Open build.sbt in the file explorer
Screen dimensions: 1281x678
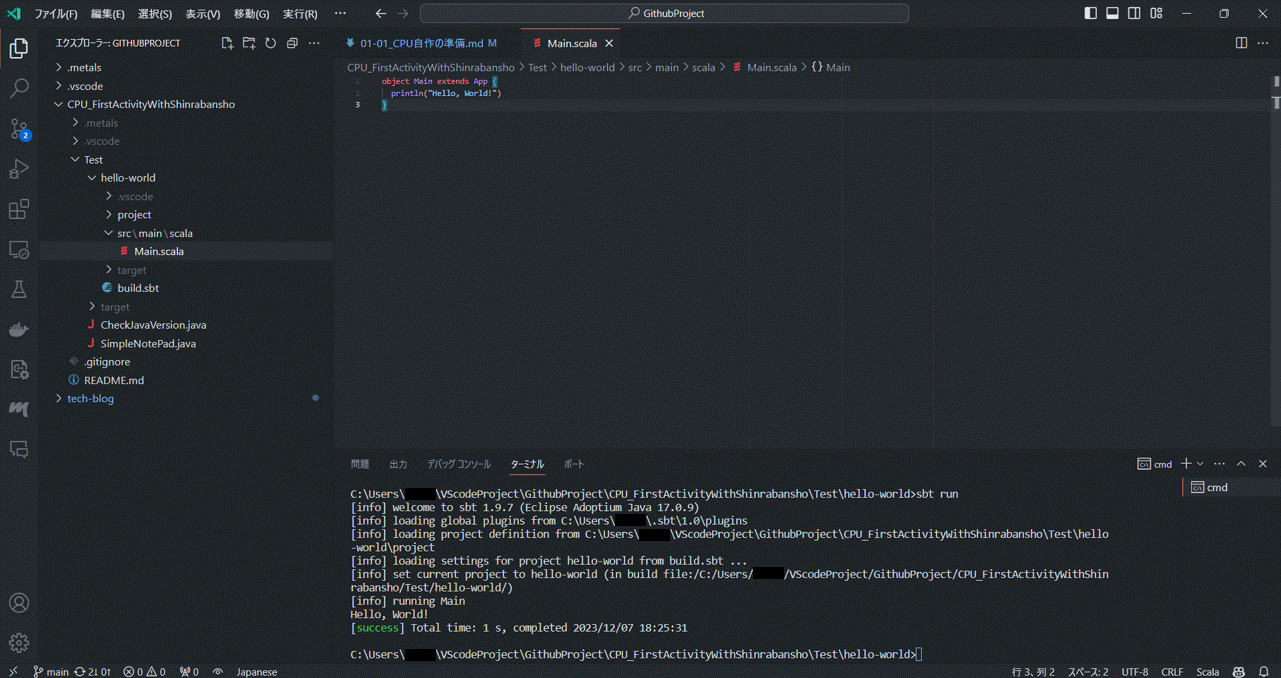point(138,288)
